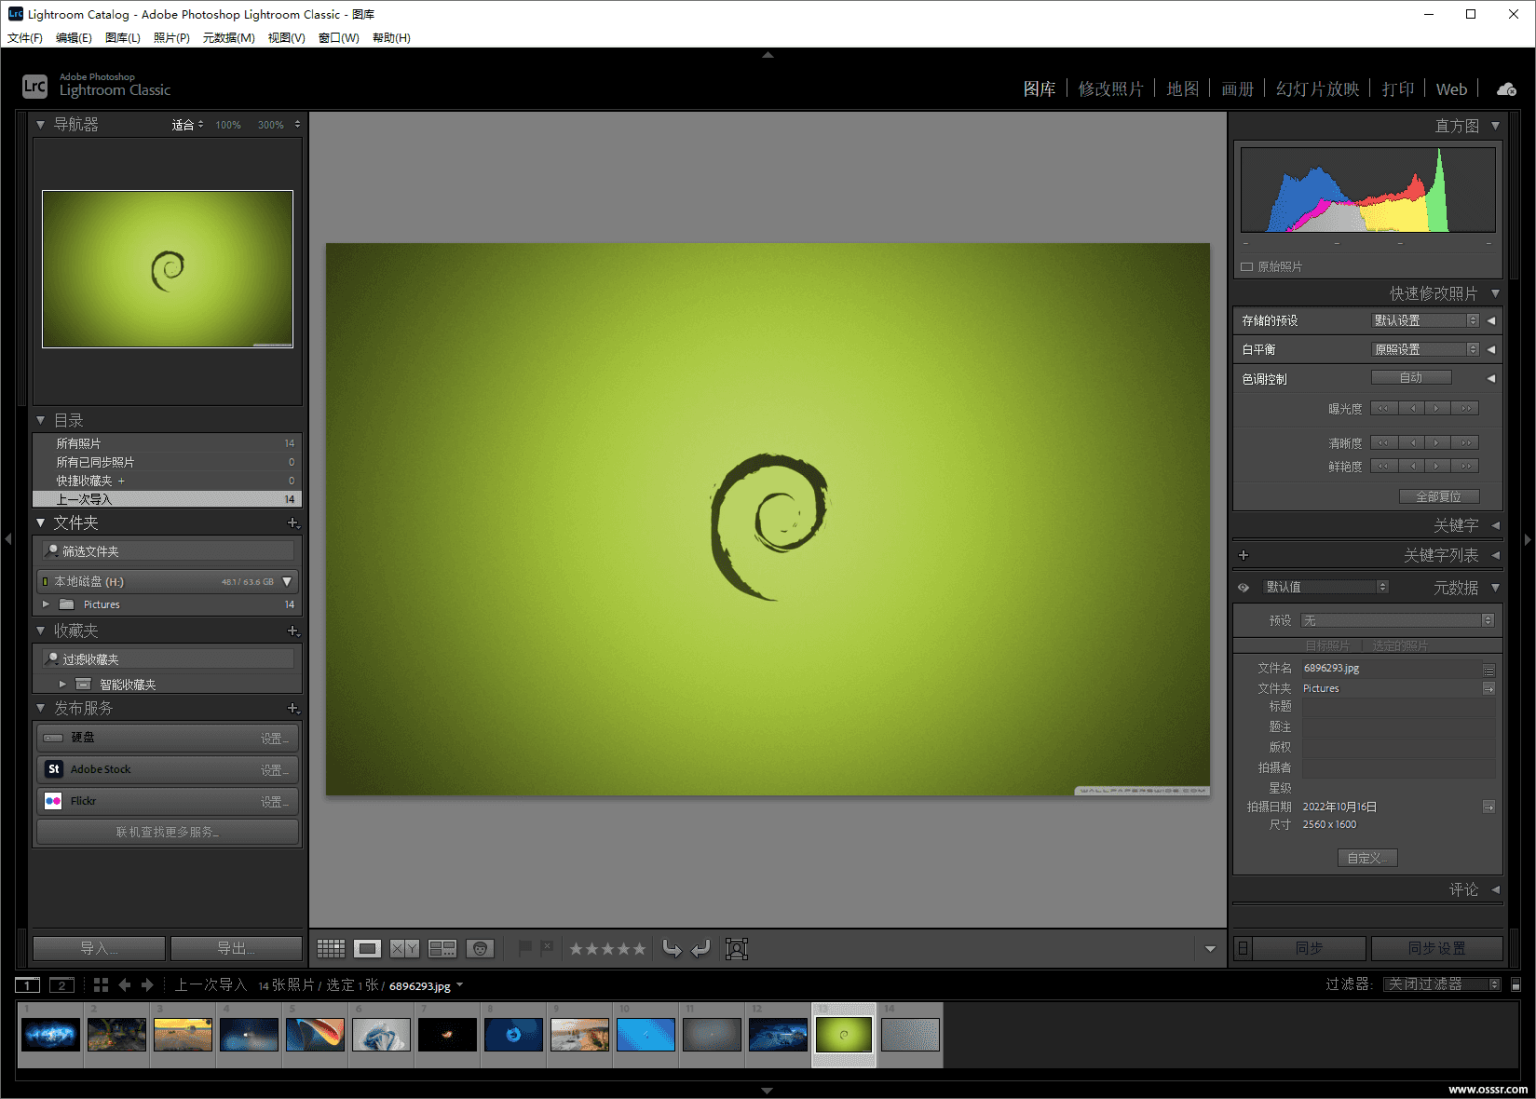
Task: Click the 导入 import button
Action: pos(99,948)
